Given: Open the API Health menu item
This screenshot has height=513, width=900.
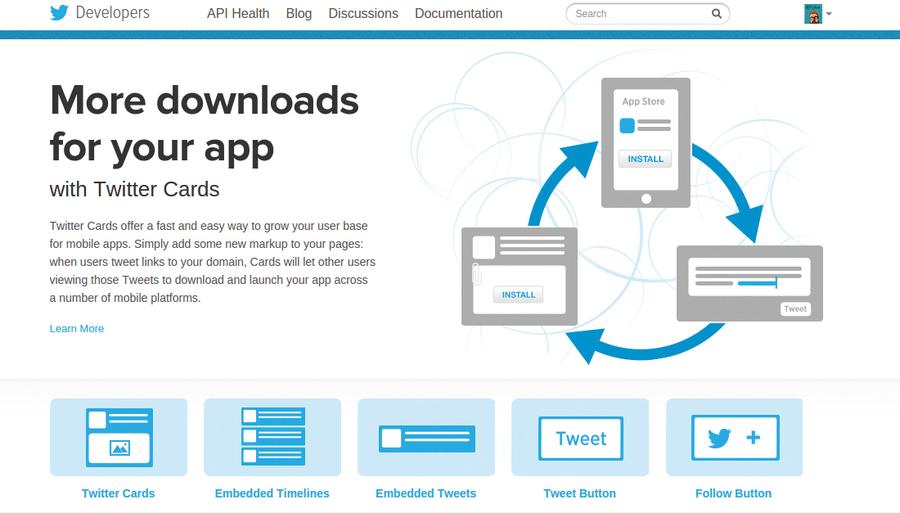Looking at the screenshot, I should tap(238, 13).
